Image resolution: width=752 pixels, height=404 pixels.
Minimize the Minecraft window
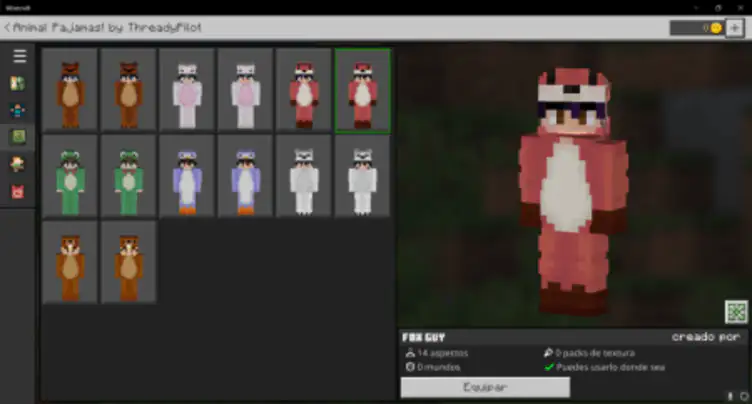pos(695,8)
